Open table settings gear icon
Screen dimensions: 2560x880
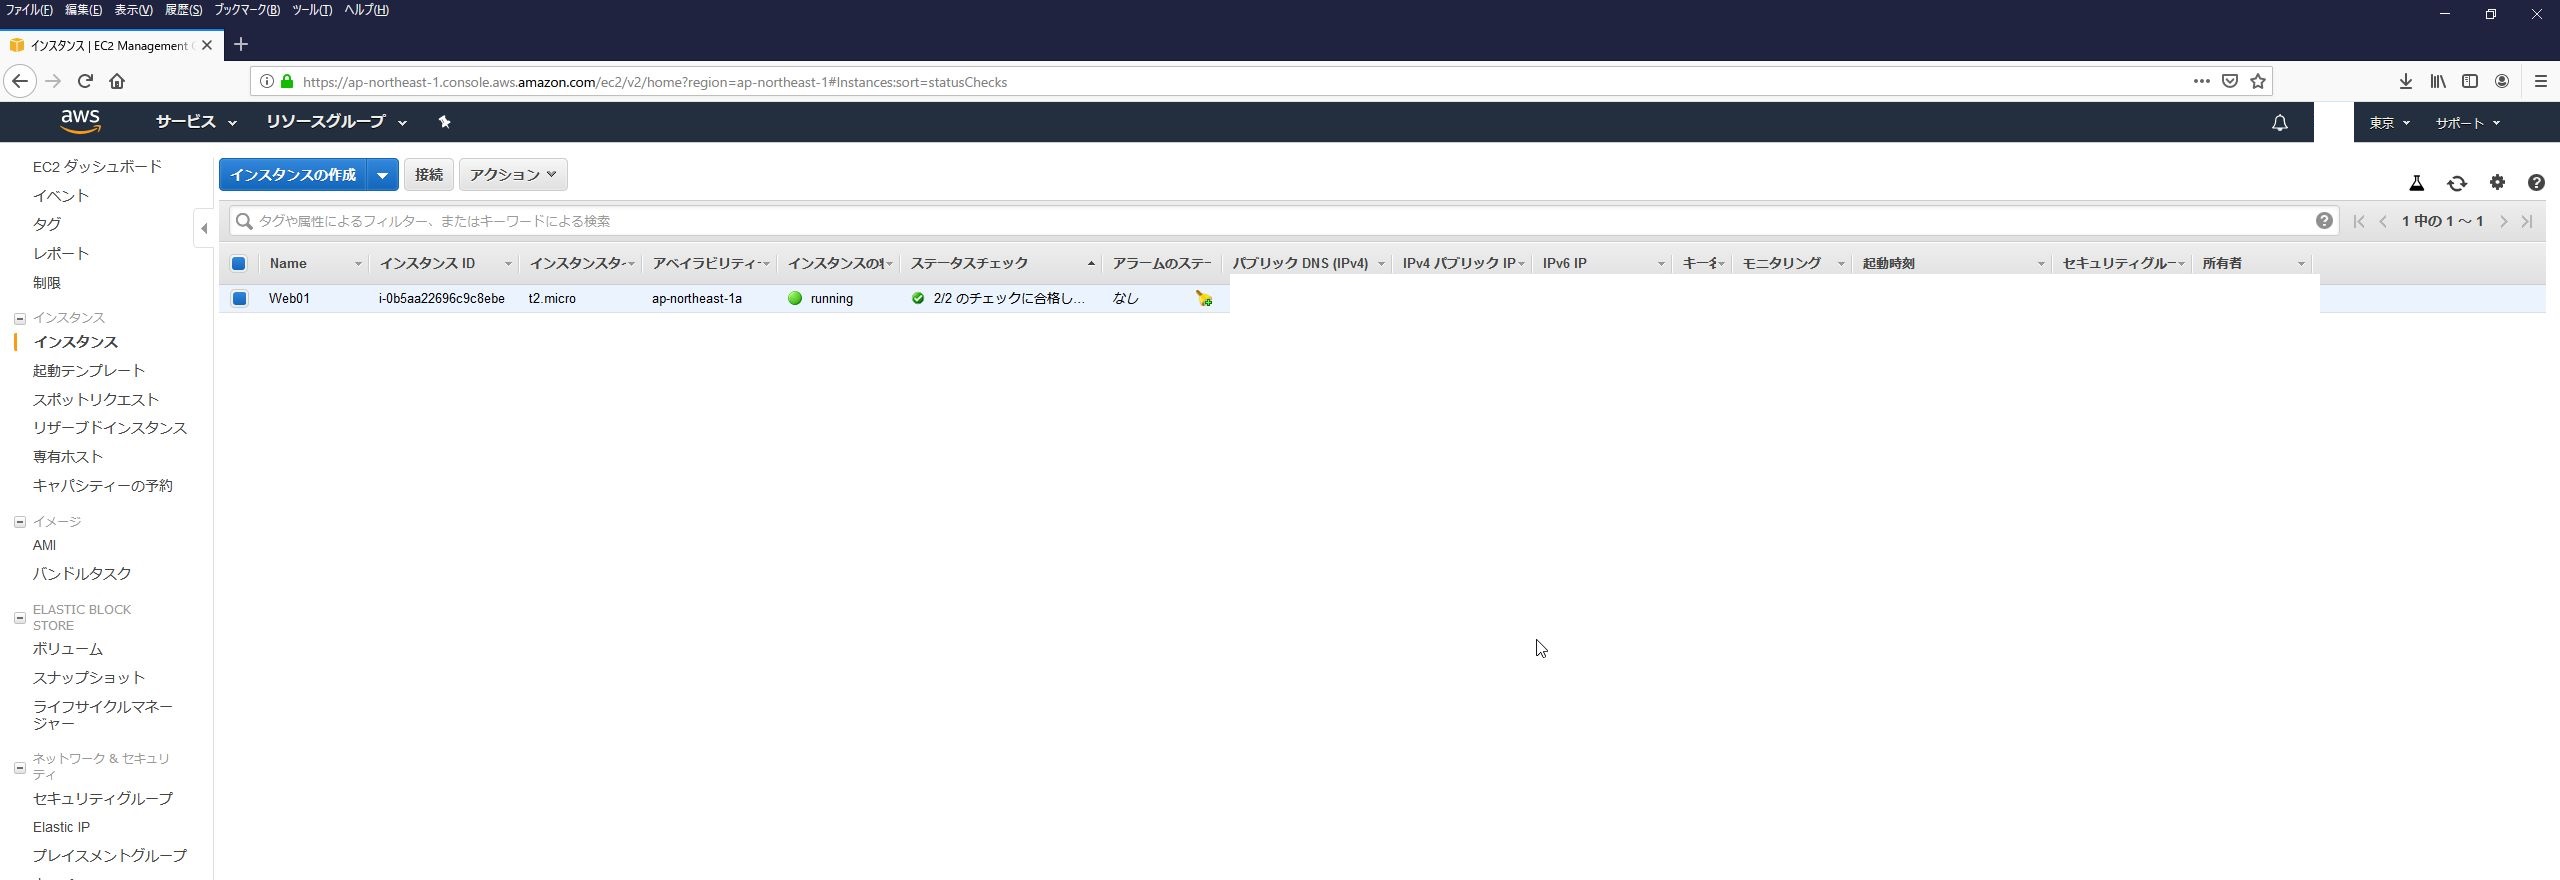2497,182
